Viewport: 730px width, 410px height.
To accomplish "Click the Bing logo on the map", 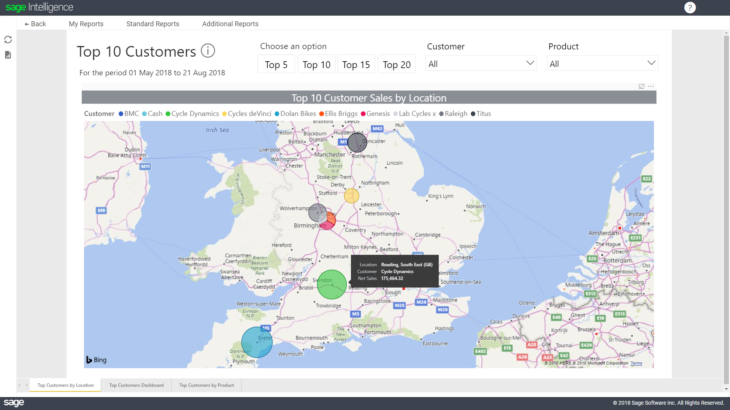I will coord(96,360).
